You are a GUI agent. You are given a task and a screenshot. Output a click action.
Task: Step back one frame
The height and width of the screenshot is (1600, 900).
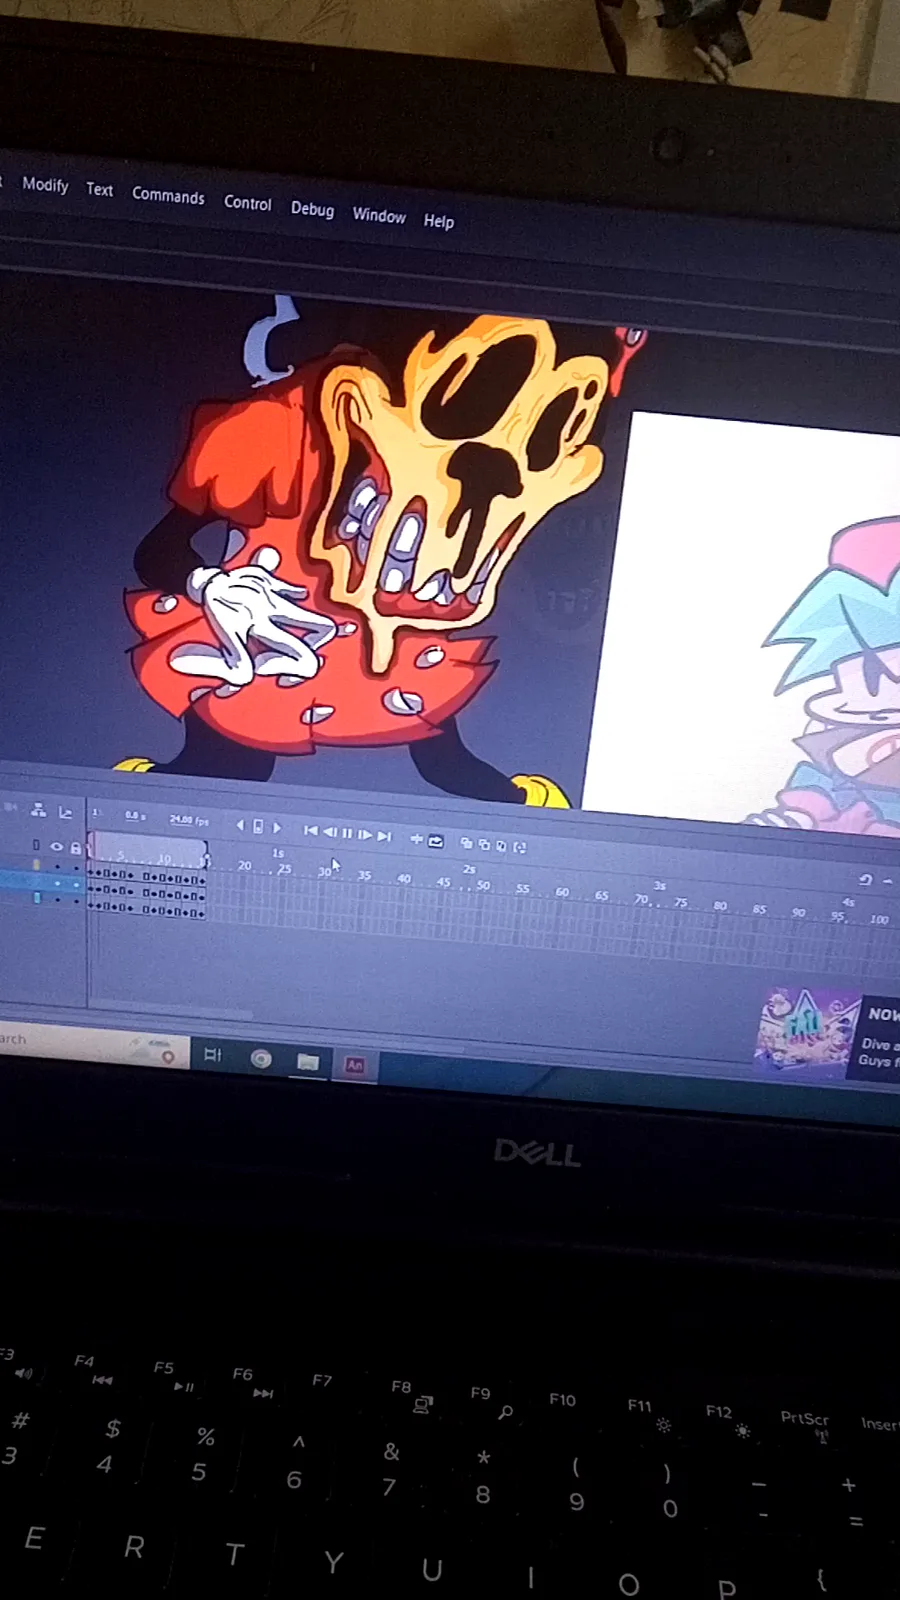tap(330, 832)
